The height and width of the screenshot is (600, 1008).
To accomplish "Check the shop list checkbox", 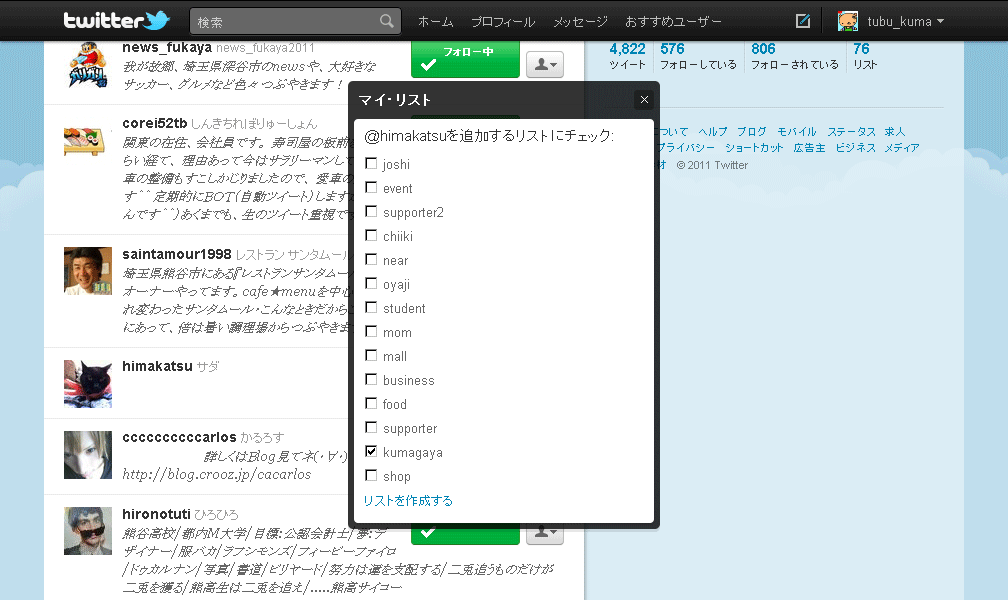I will pos(371,475).
